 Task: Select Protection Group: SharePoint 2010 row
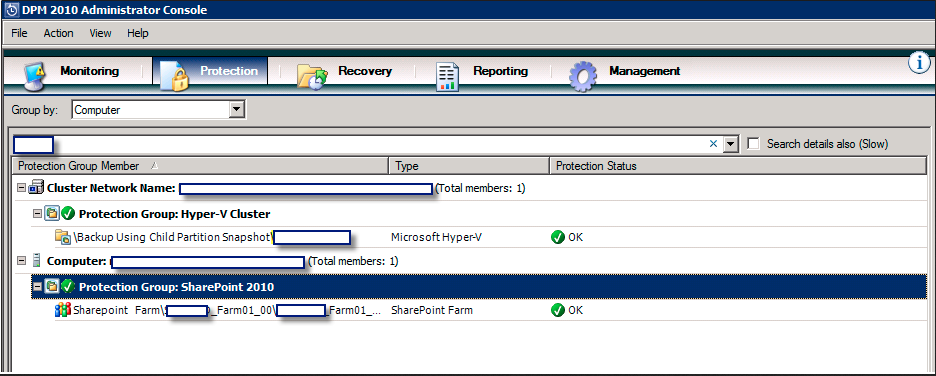pyautogui.click(x=478, y=286)
